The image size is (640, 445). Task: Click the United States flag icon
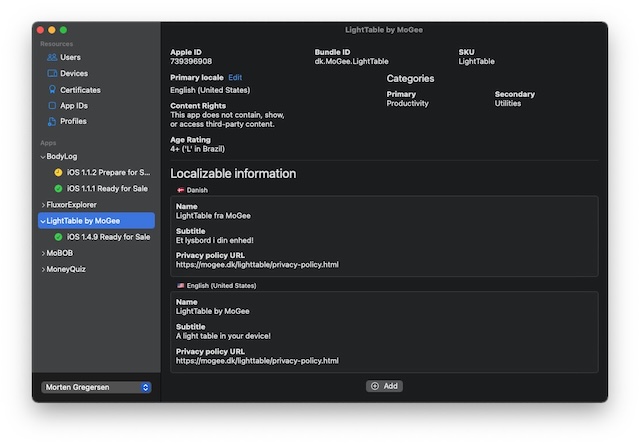[180, 286]
